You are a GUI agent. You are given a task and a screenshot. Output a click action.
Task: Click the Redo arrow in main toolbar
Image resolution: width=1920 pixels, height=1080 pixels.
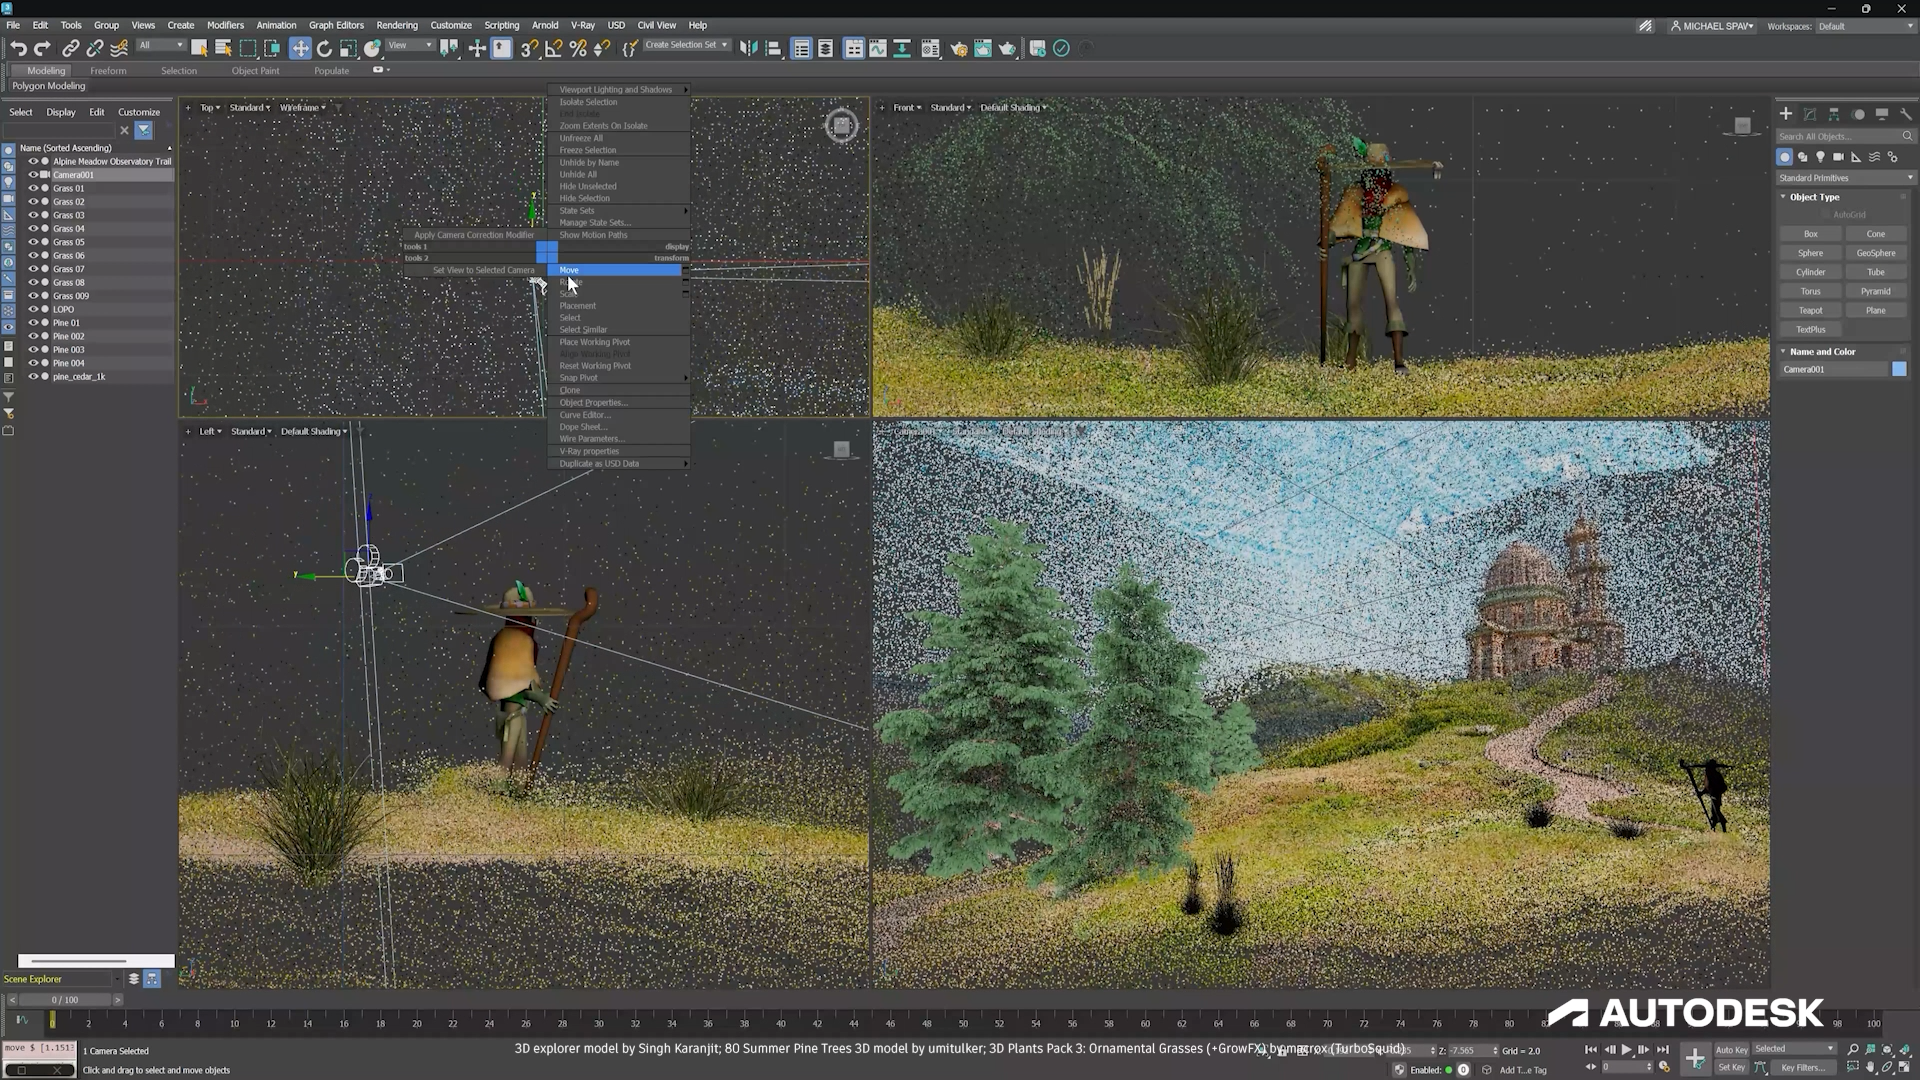click(x=42, y=48)
